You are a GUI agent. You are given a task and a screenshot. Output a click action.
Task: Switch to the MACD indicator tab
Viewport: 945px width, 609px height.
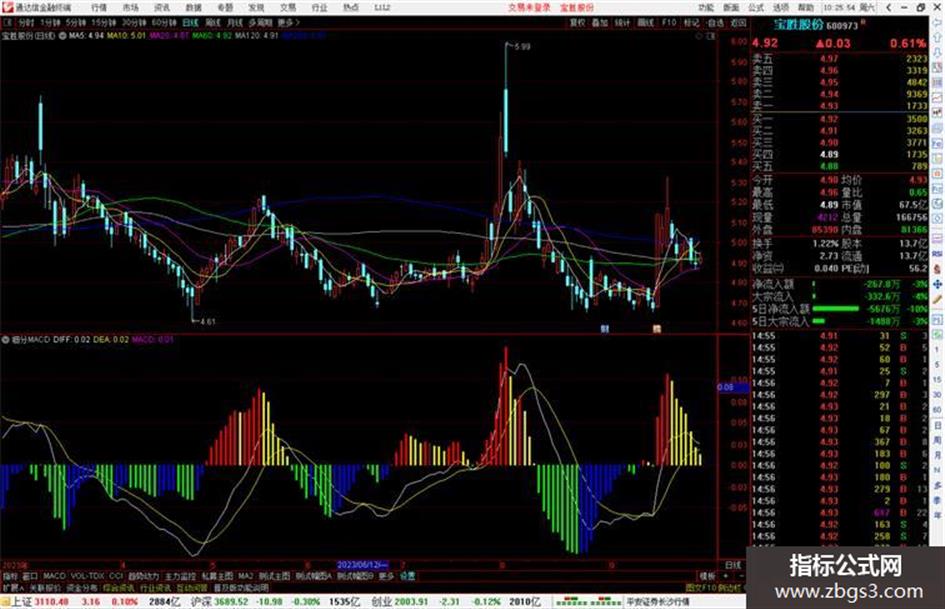tap(54, 576)
